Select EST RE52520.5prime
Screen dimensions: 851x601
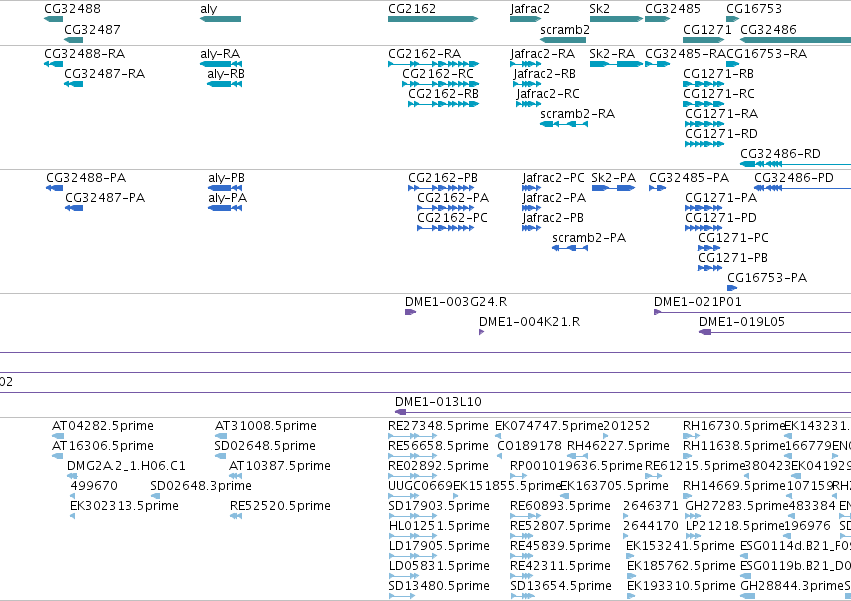pos(236,516)
